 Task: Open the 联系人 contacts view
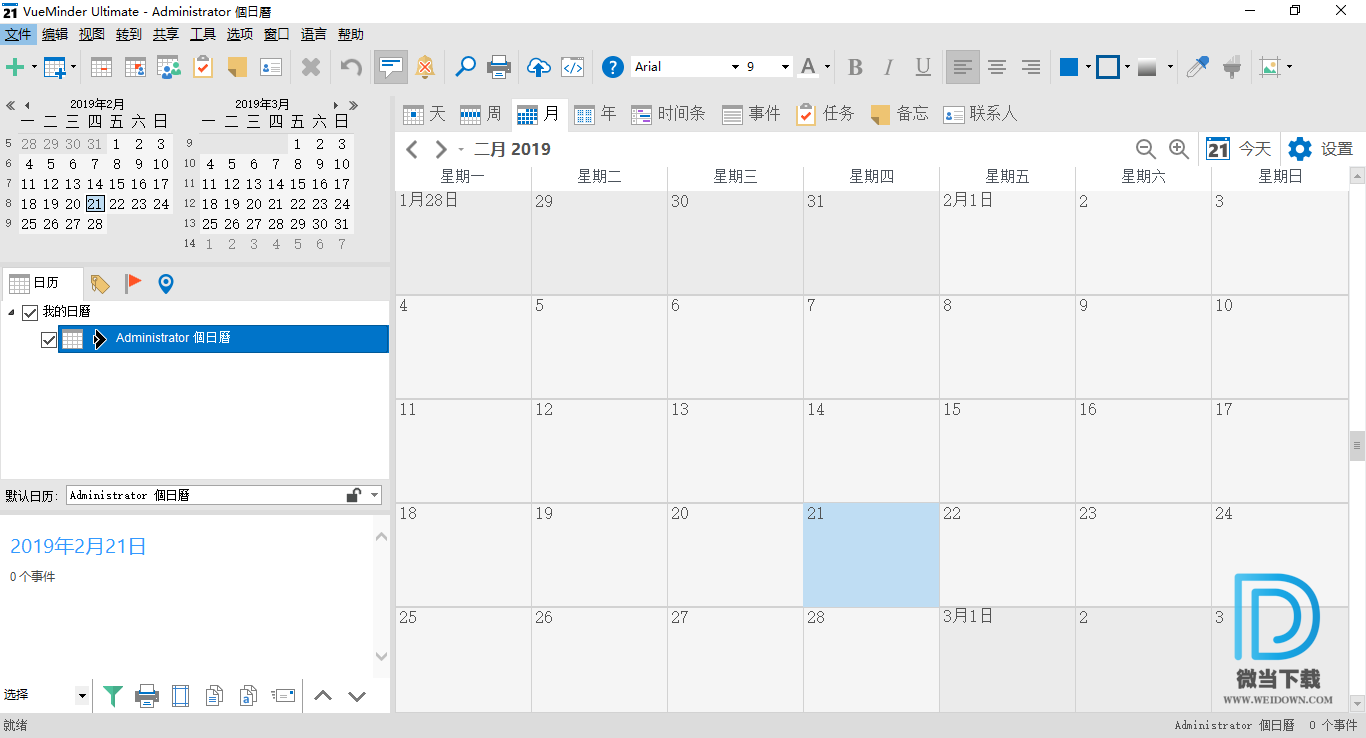point(980,114)
